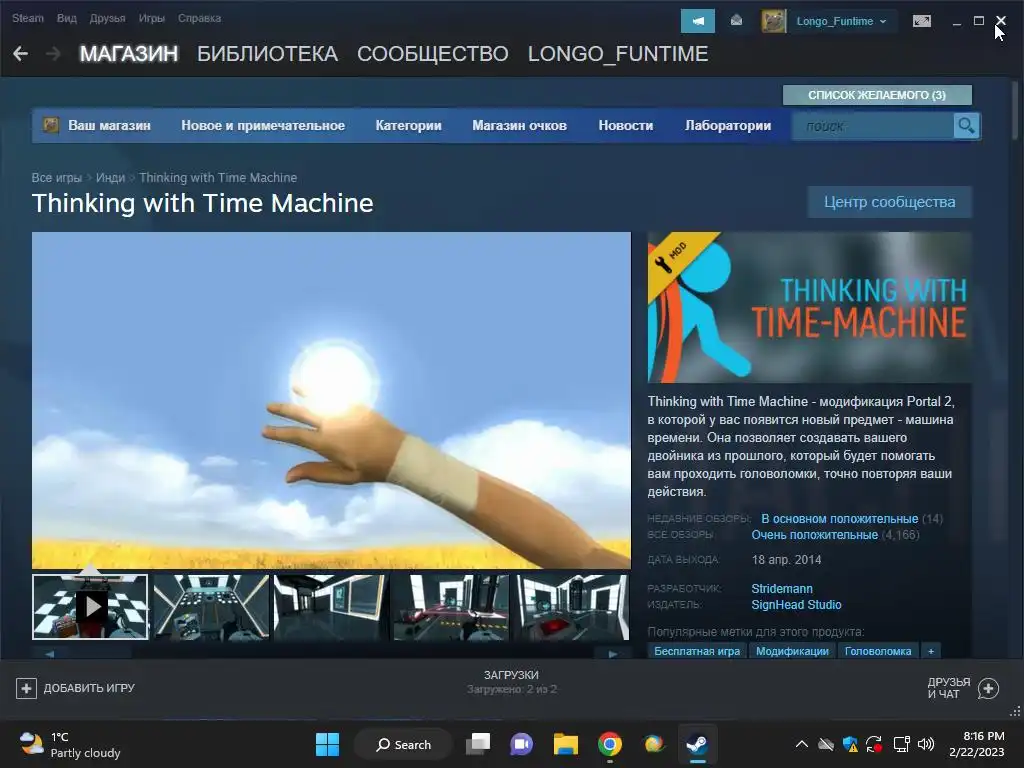The width and height of the screenshot is (1024, 768).
Task: Open Магазин очков page
Action: point(520,125)
